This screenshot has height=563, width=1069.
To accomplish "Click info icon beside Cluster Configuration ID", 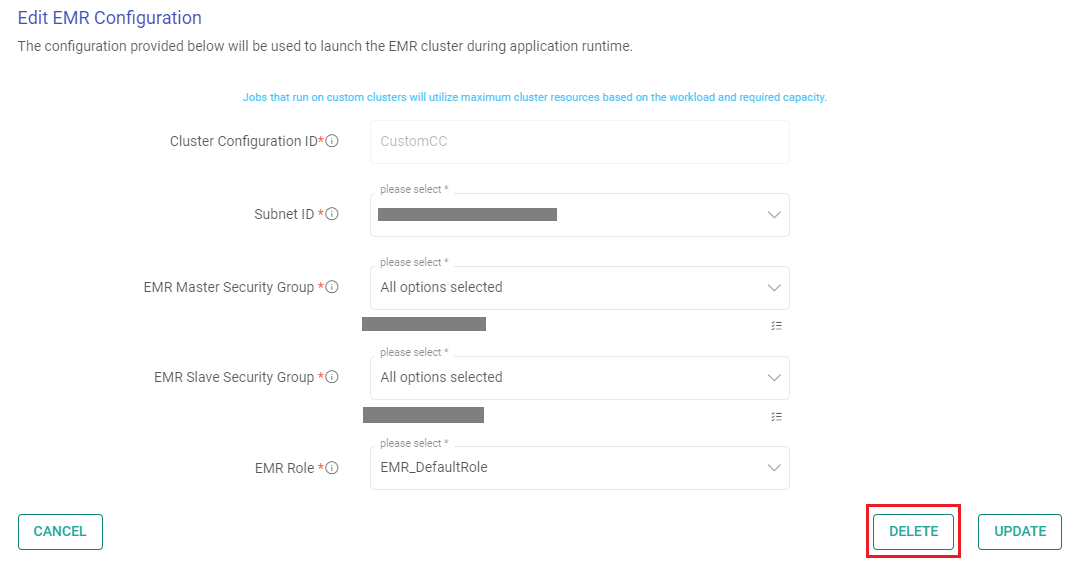I will point(332,141).
